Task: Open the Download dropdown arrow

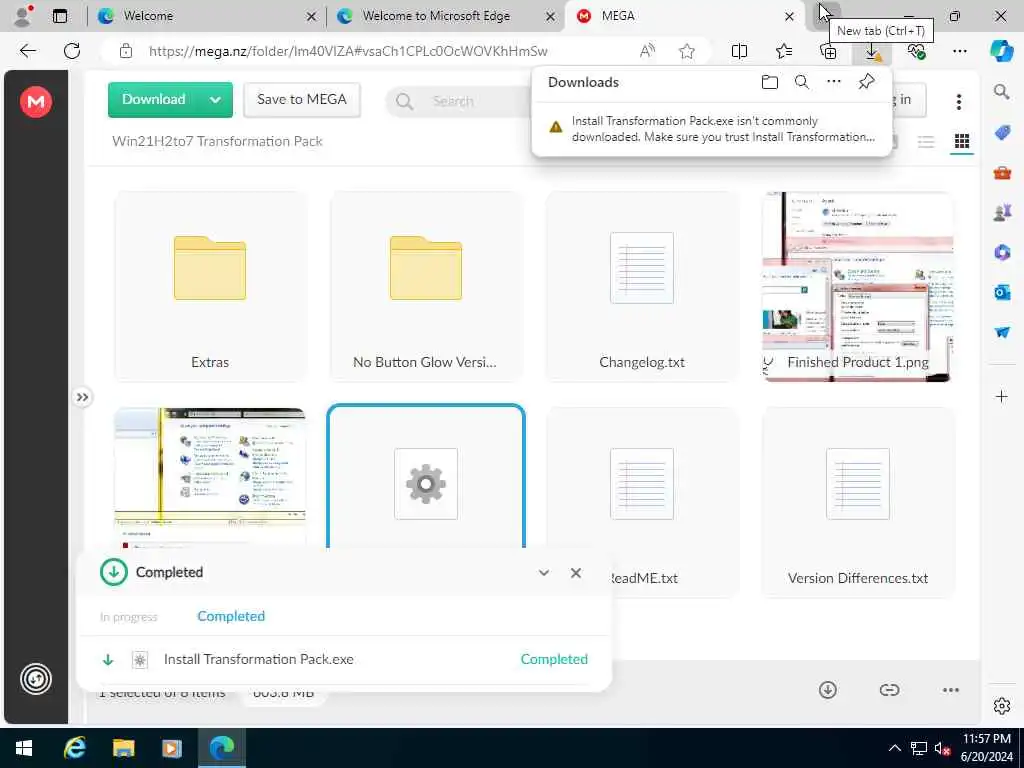Action: pos(216,100)
